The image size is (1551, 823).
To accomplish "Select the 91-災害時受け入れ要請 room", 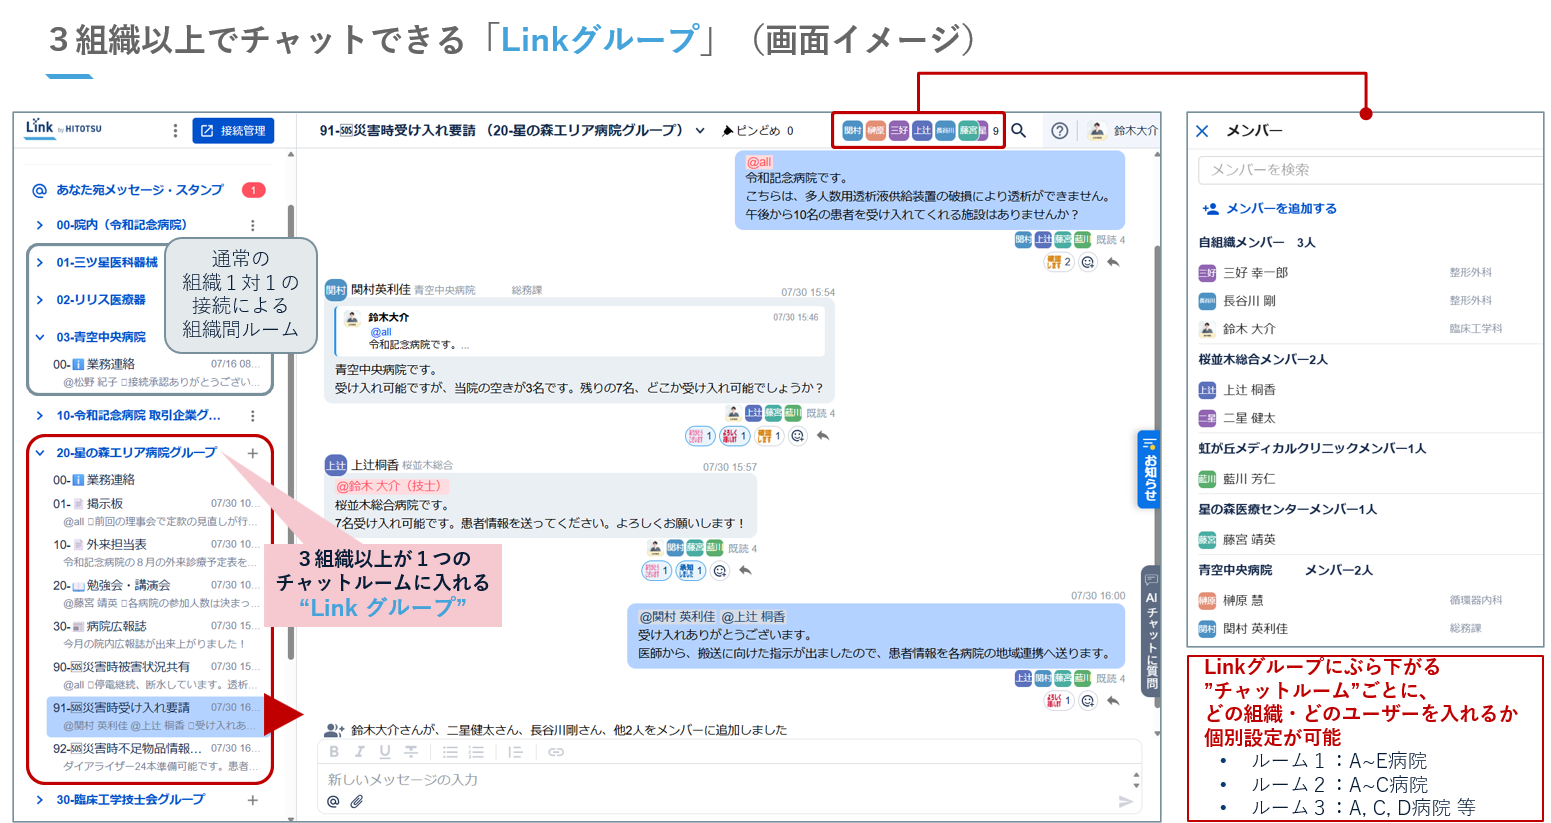I will [x=157, y=716].
